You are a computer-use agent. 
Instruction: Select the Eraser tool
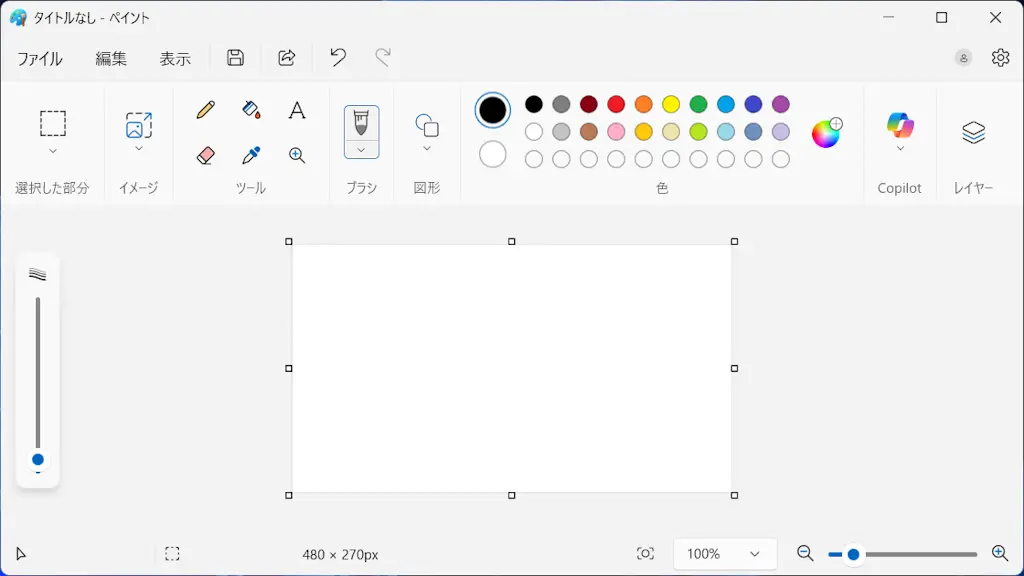point(206,155)
